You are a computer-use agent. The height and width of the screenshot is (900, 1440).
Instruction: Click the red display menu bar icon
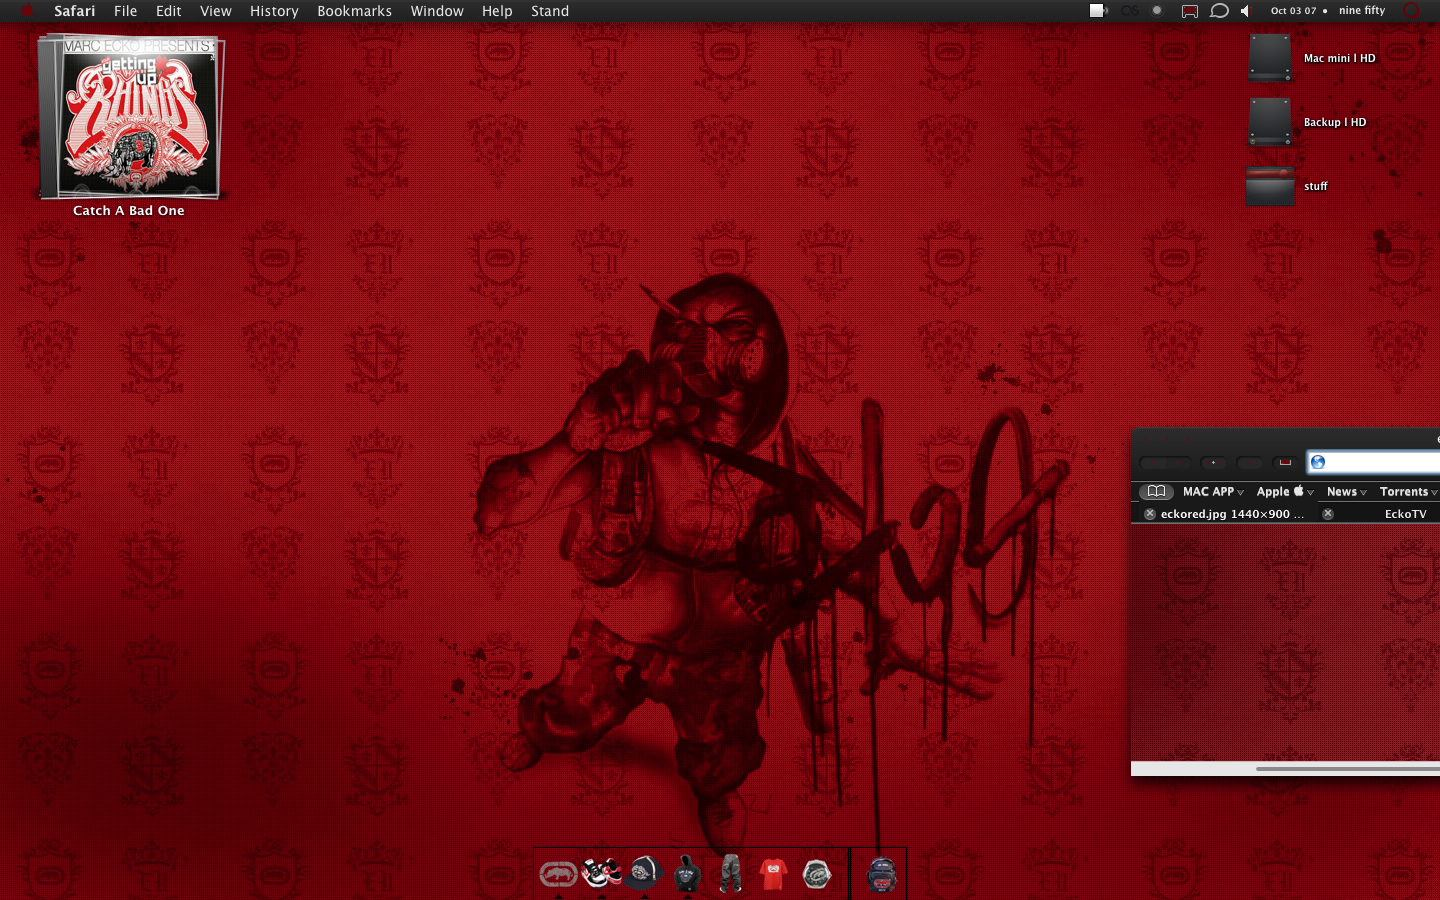tap(1189, 11)
